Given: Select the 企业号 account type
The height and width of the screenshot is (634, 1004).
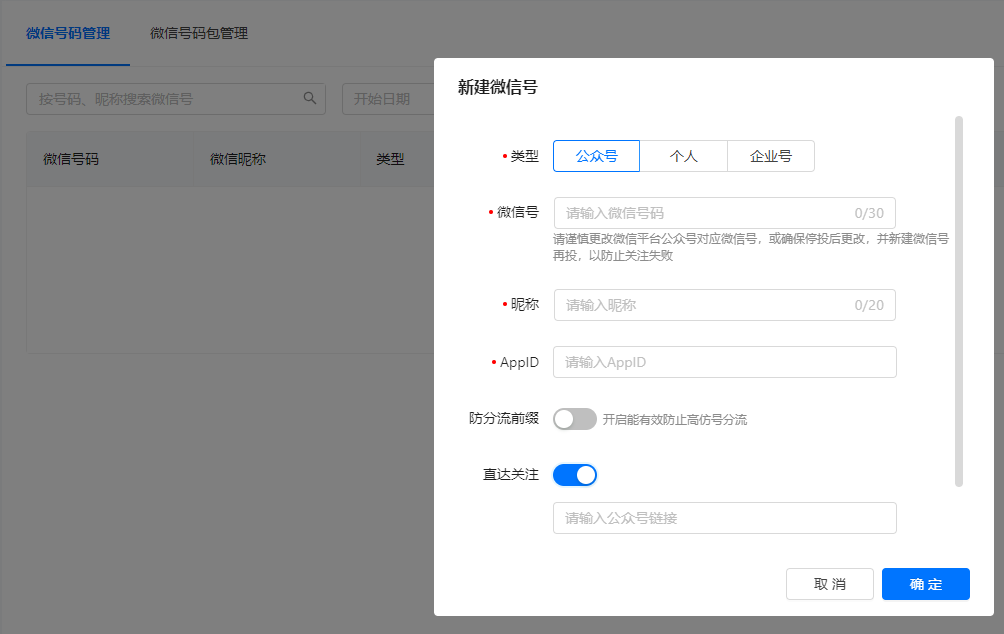Looking at the screenshot, I should click(771, 156).
